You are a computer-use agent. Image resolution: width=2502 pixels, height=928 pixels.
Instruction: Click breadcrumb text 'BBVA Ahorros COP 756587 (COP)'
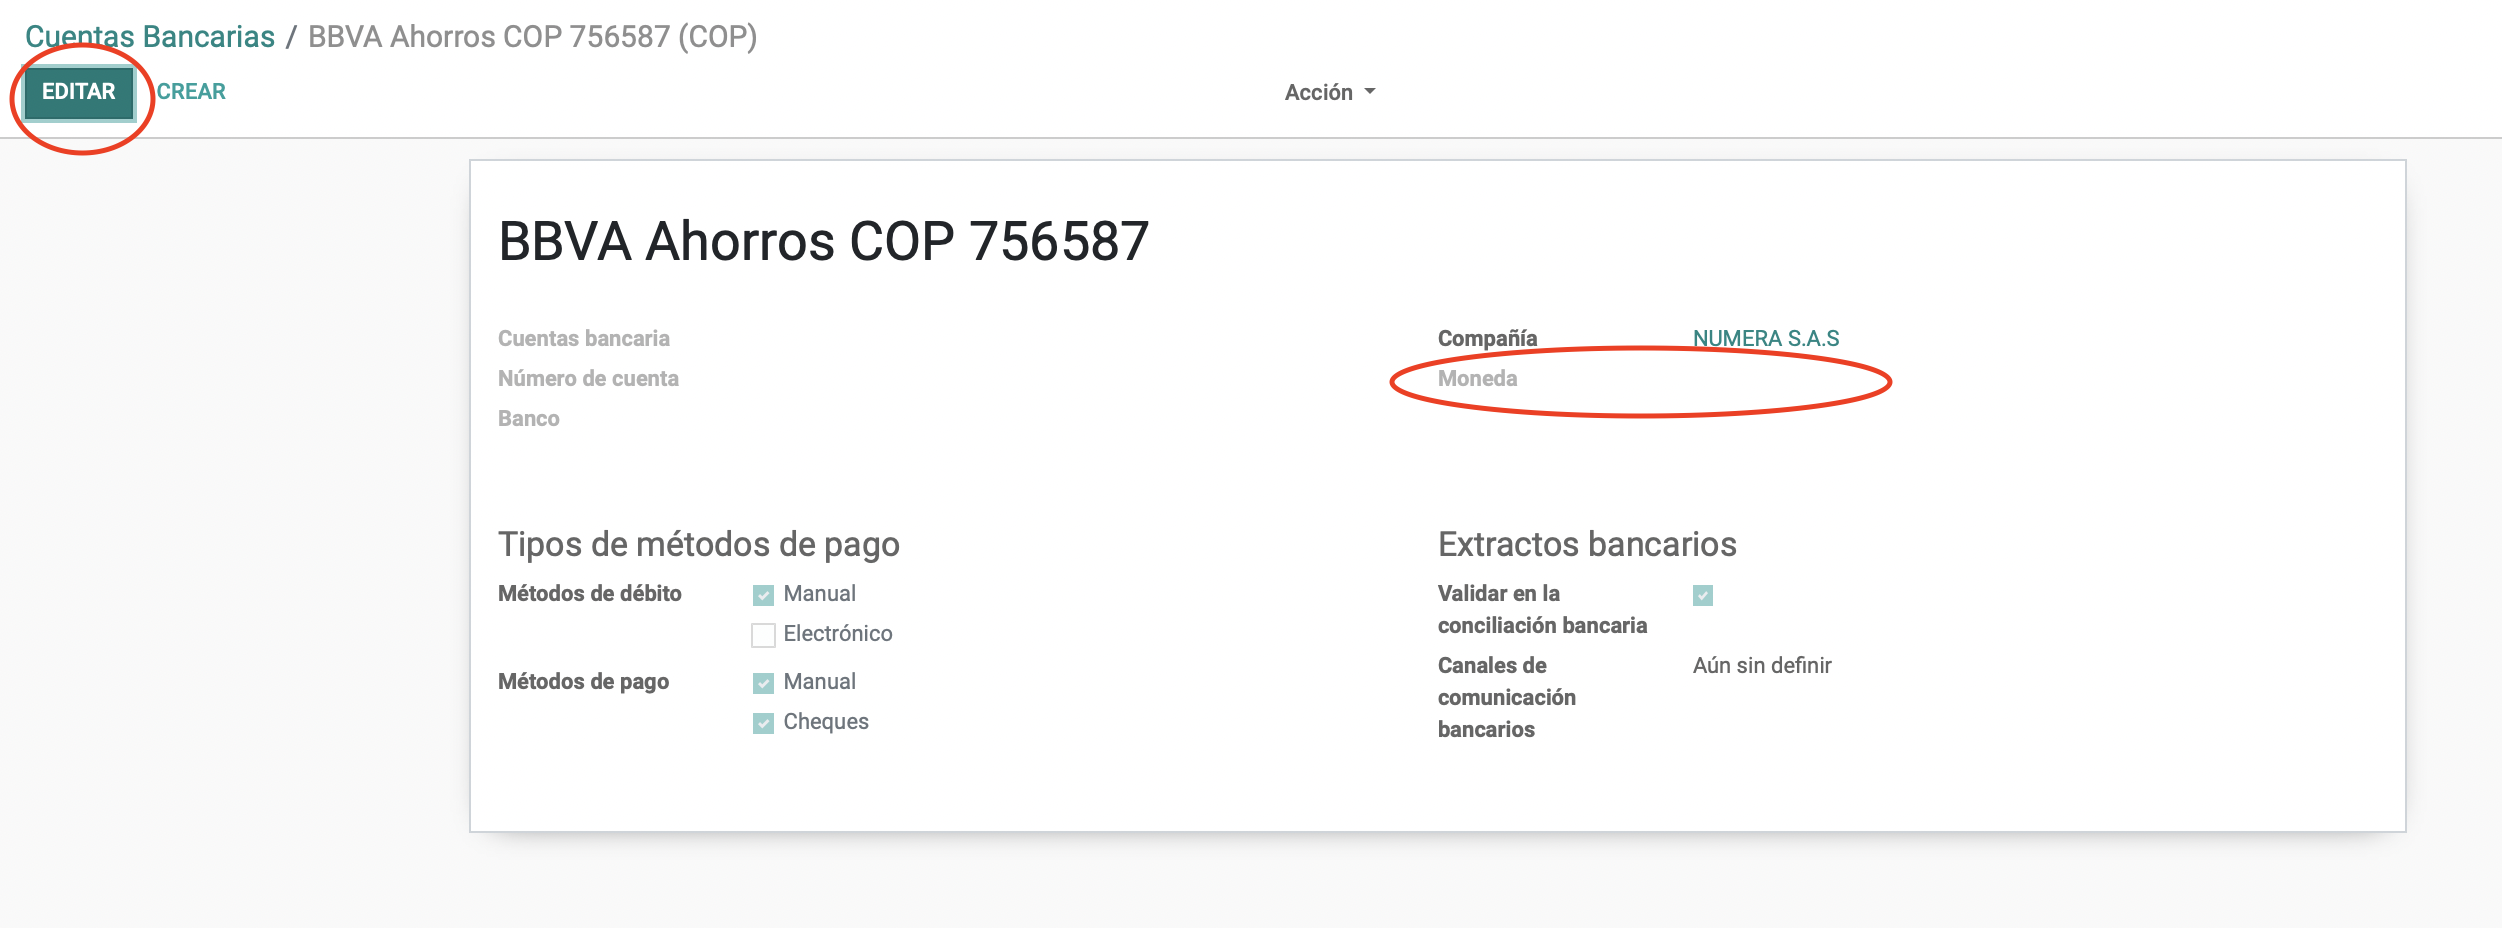point(532,37)
